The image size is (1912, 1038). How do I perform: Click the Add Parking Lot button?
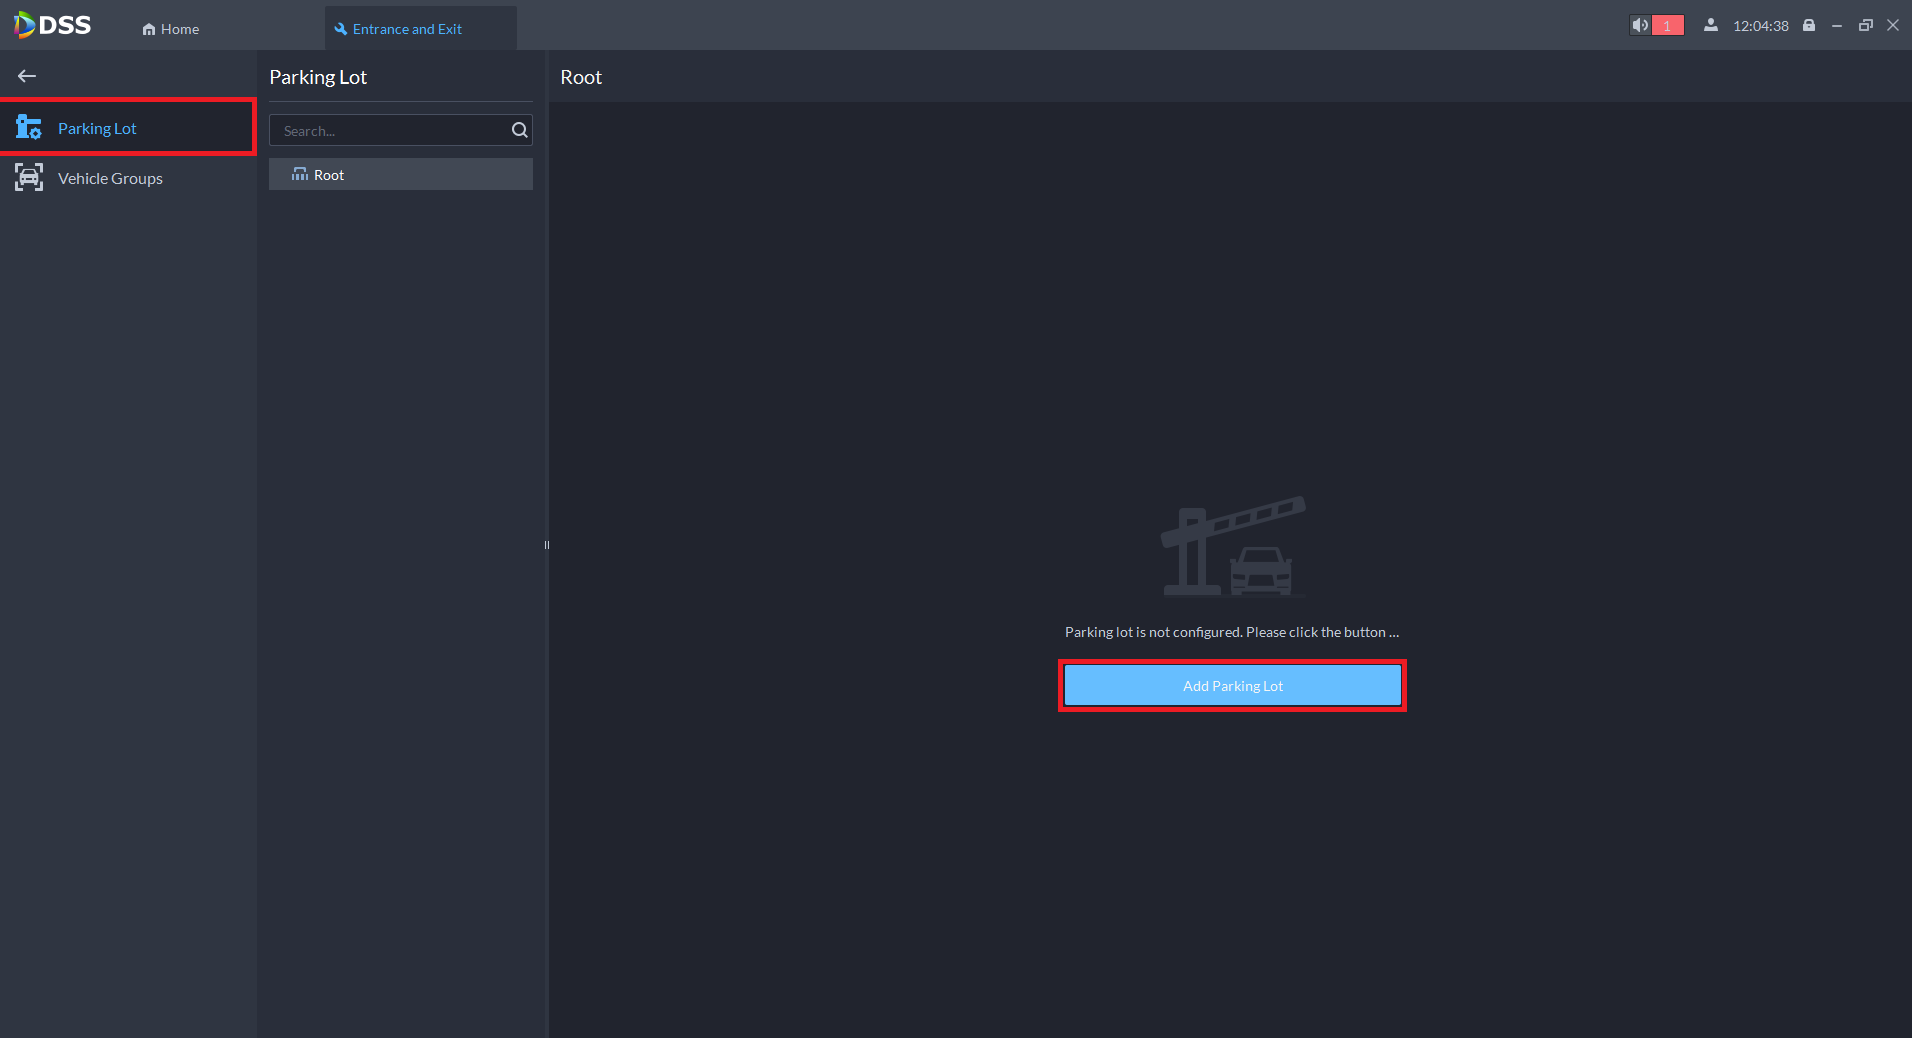point(1232,686)
